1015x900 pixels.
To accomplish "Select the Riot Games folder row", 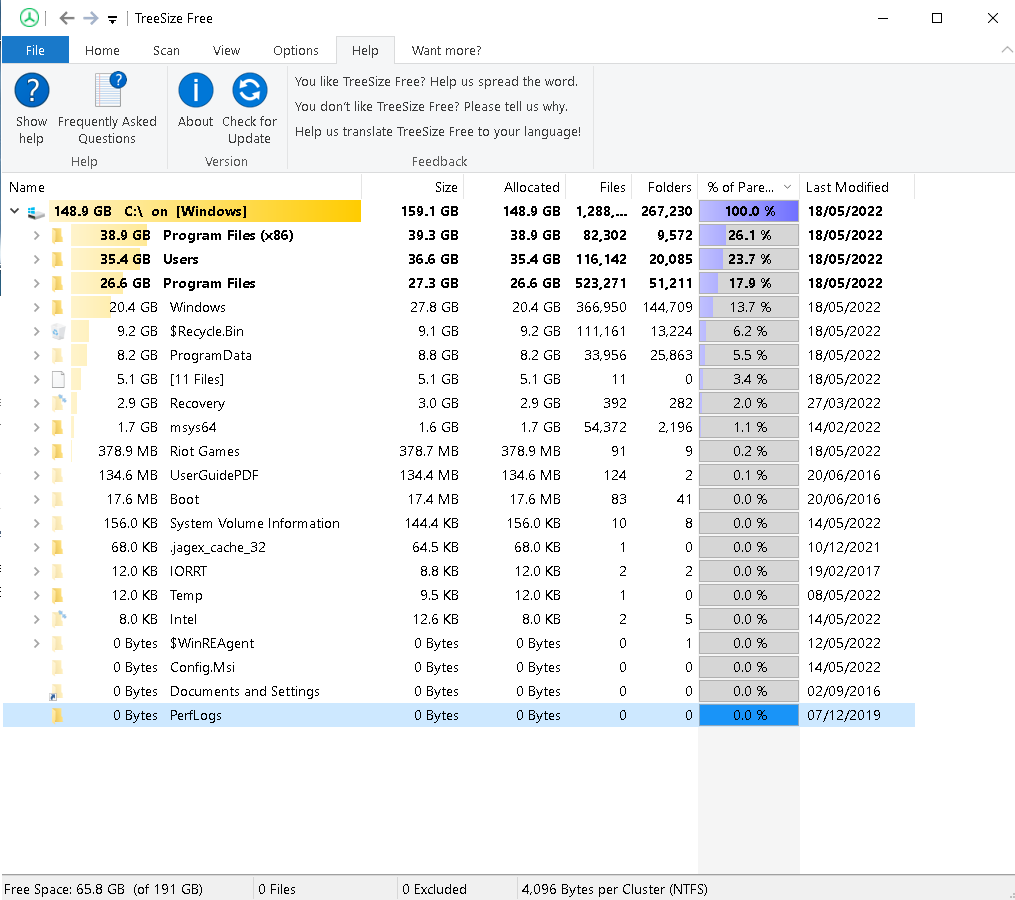I will [204, 451].
